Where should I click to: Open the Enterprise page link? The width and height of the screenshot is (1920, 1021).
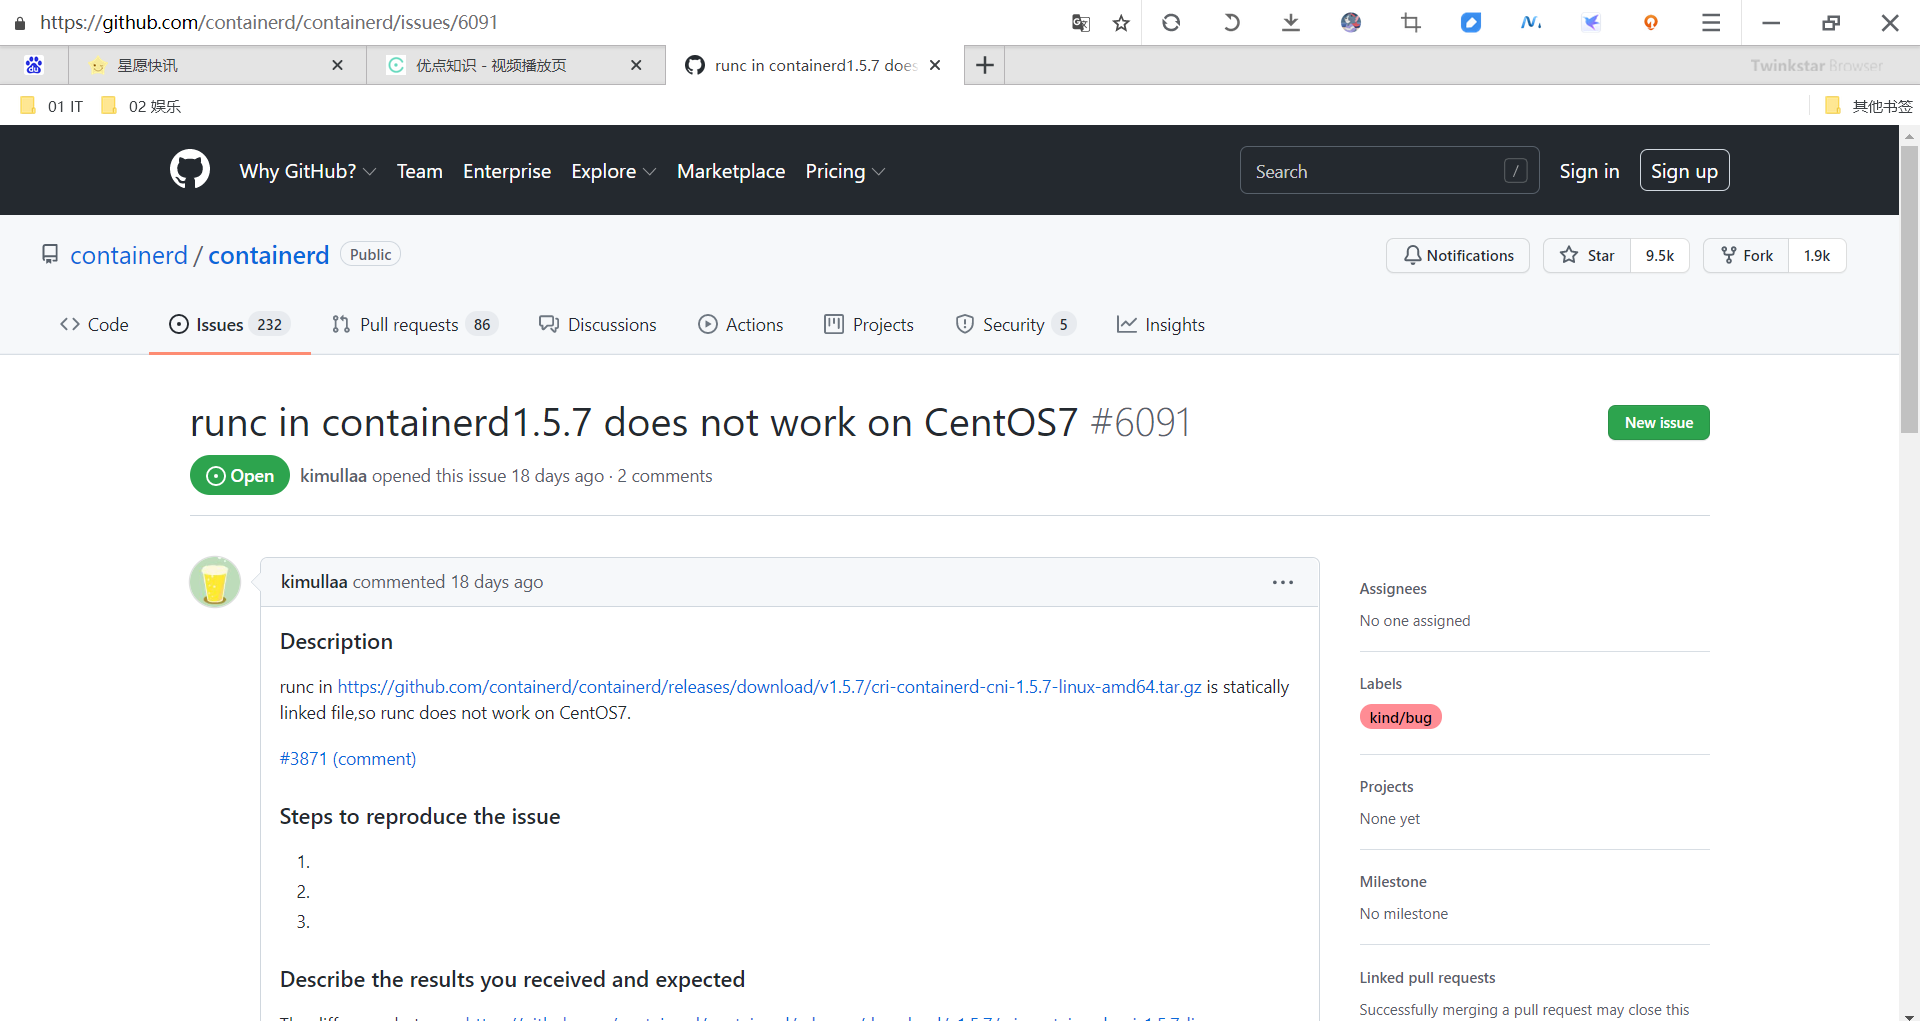point(507,171)
